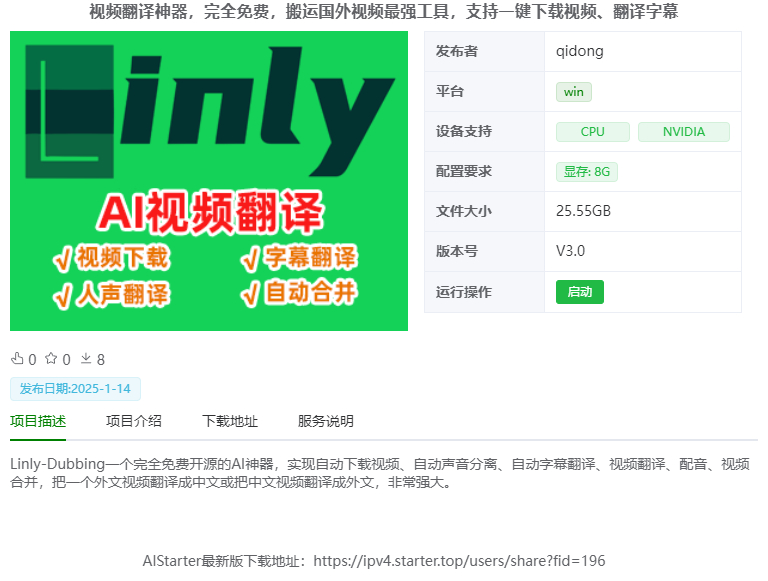Click the 发布者 label cell
Image resolution: width=768 pixels, height=581 pixels.
click(484, 51)
